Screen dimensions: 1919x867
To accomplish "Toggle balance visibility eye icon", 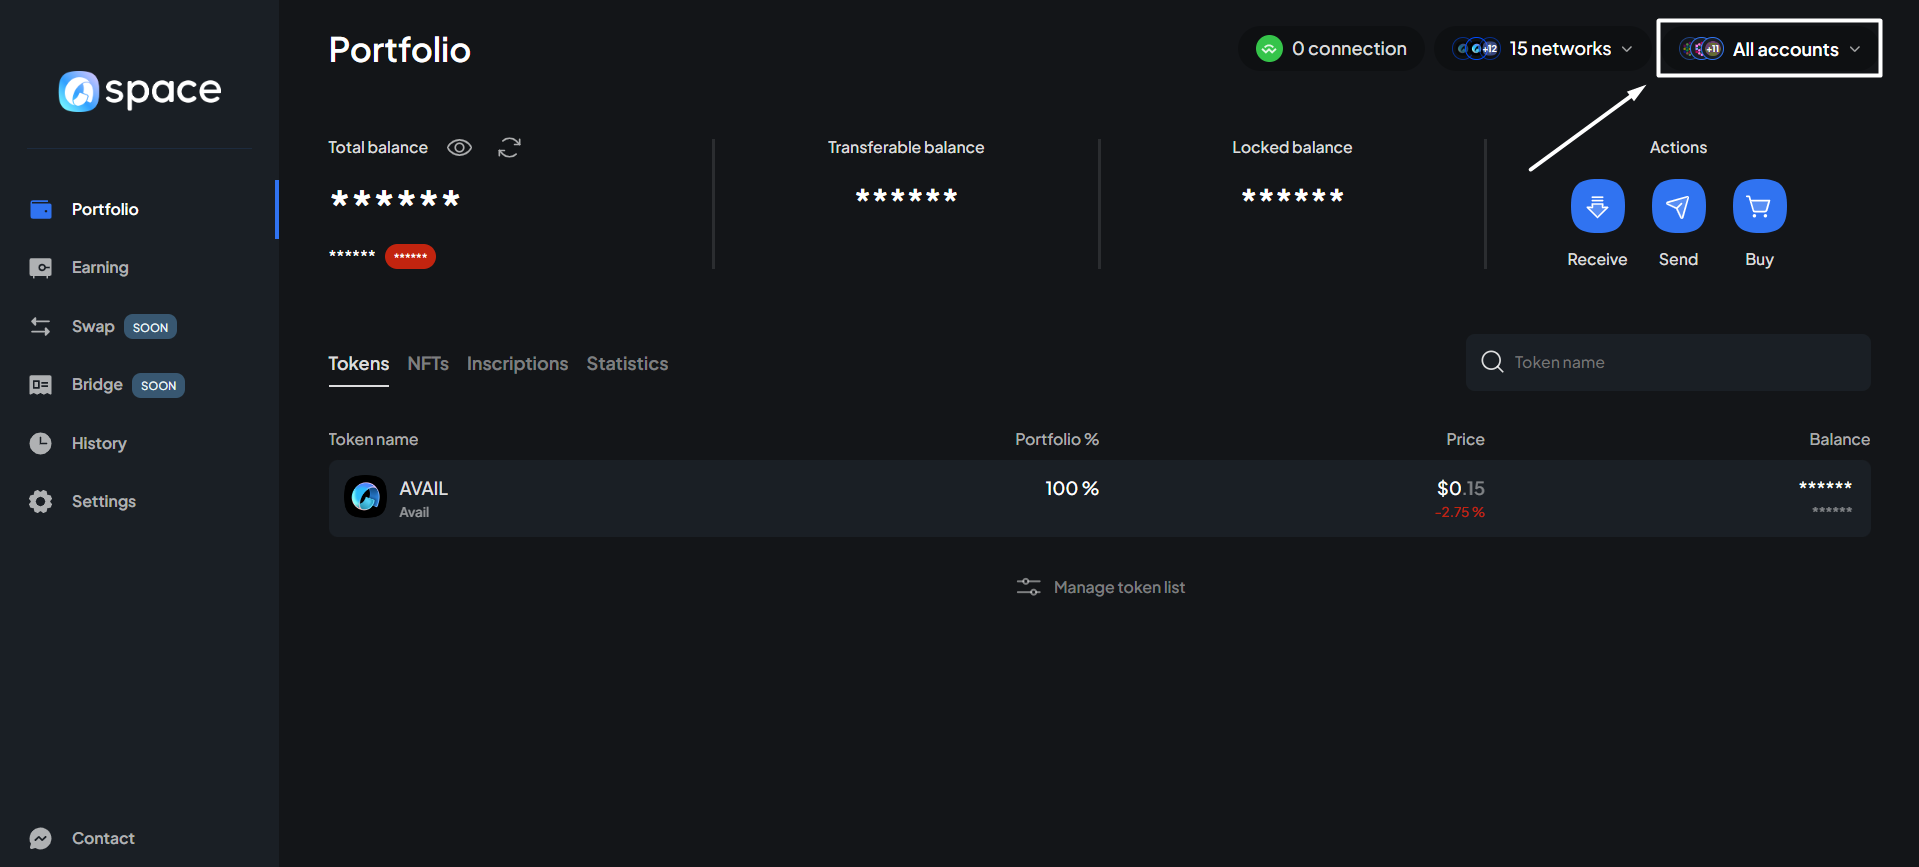I will click(459, 148).
